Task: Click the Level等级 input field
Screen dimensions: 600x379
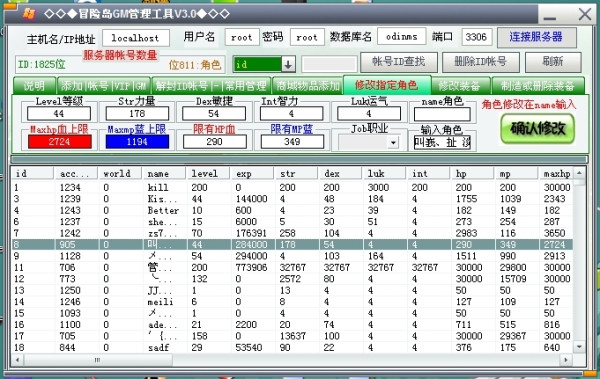Action: pos(59,114)
